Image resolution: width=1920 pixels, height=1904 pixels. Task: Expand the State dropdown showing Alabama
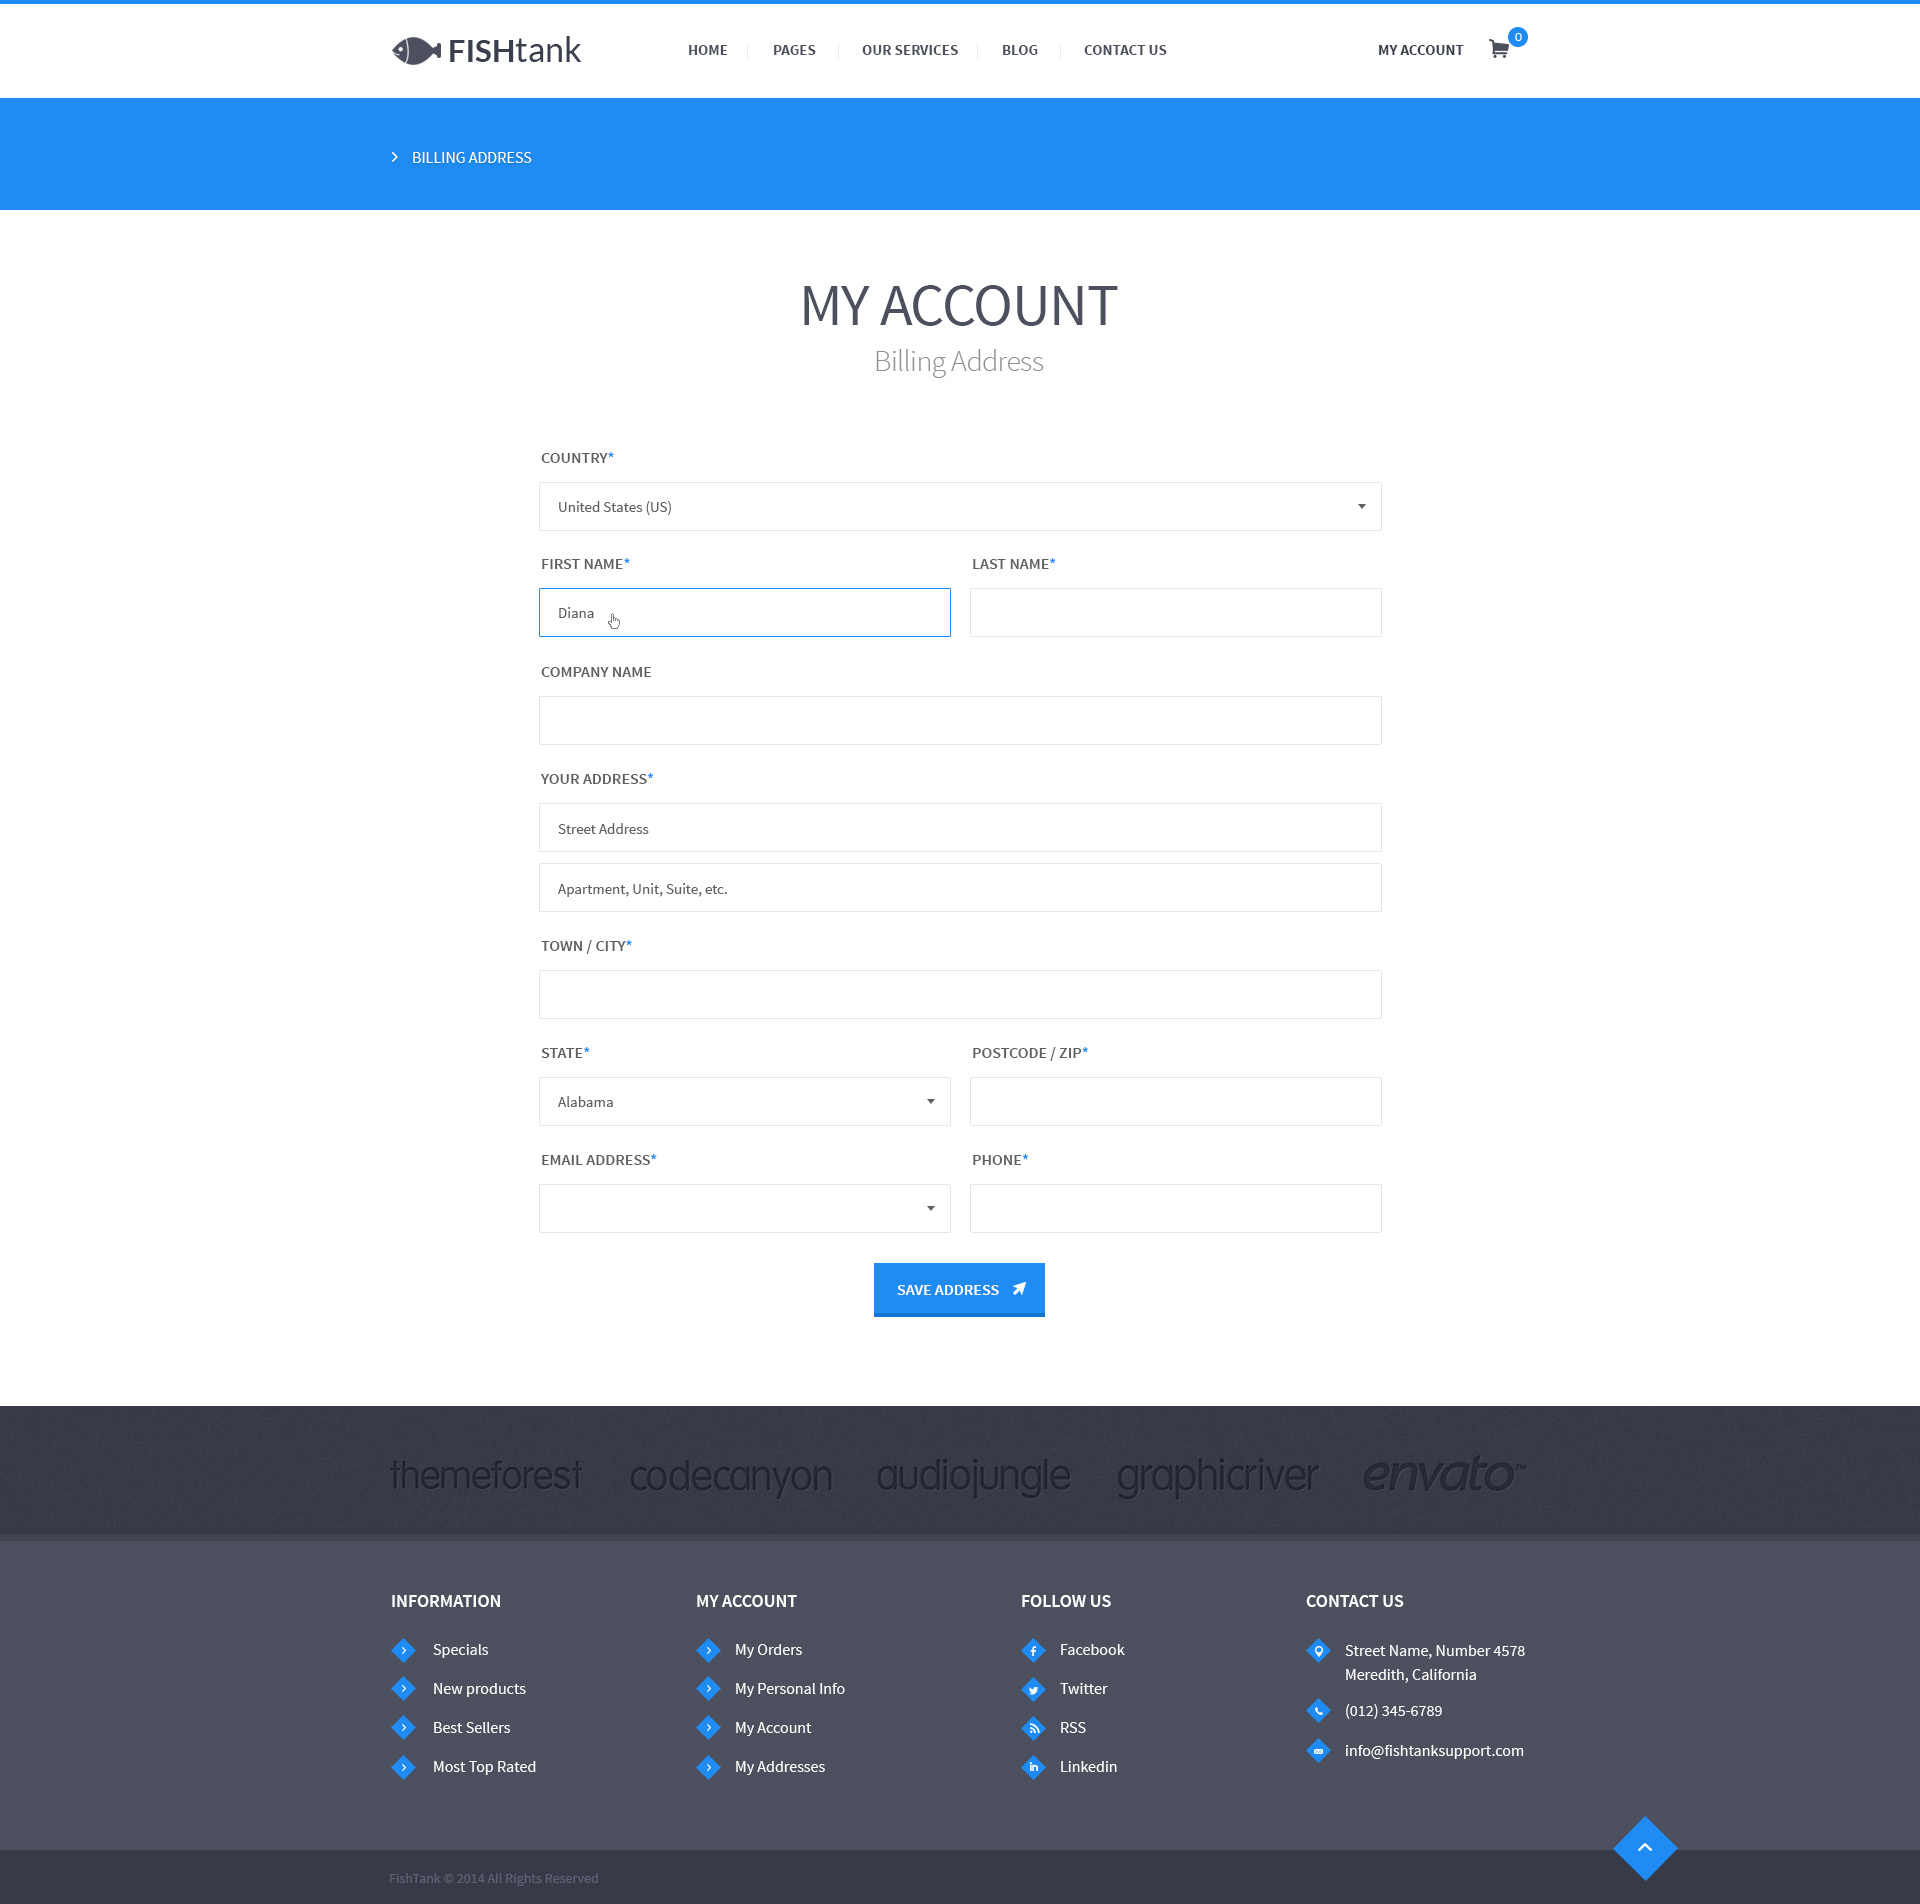coord(744,1102)
